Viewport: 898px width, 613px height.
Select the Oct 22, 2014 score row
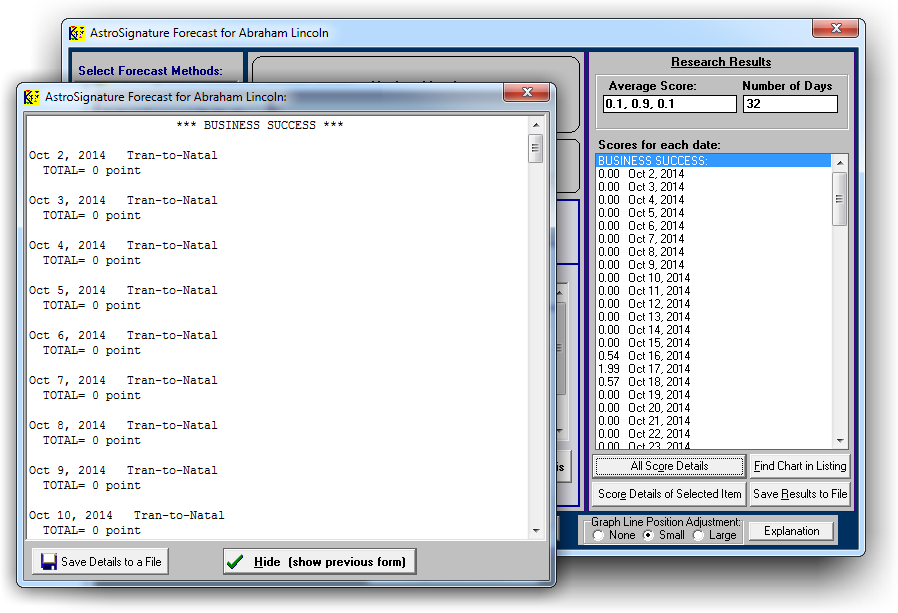coord(714,434)
